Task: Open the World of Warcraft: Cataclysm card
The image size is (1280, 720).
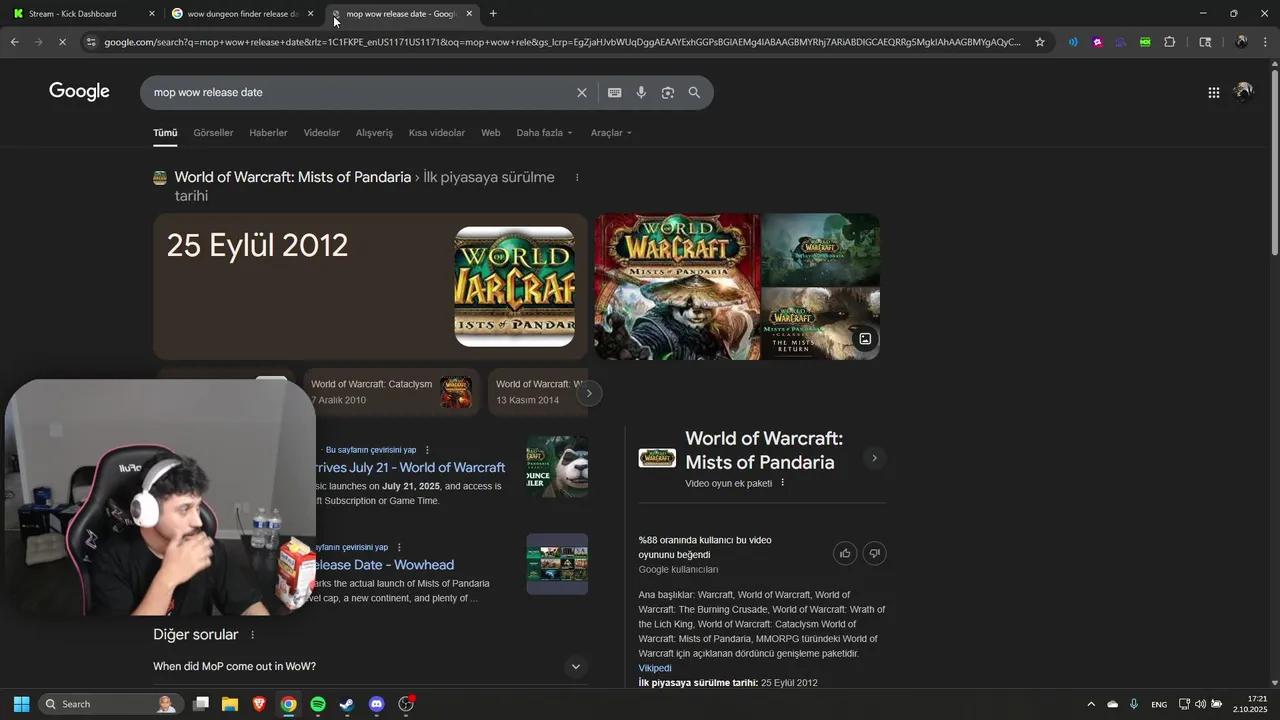Action: (x=391, y=391)
